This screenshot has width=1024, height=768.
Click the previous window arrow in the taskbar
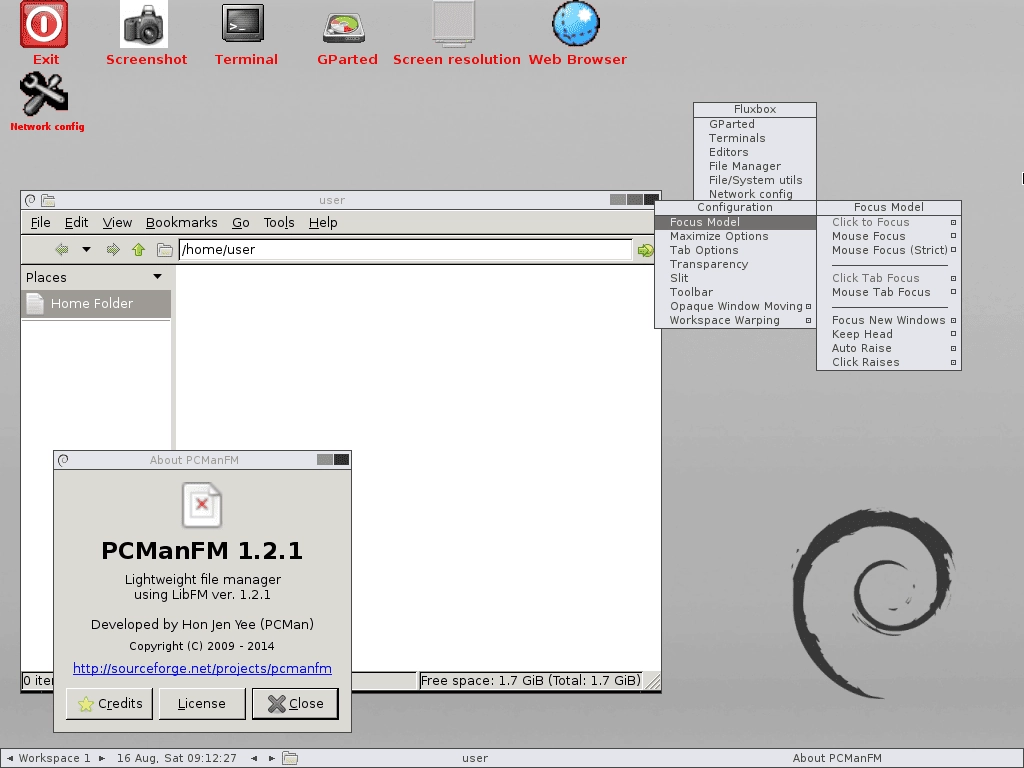[x=254, y=758]
